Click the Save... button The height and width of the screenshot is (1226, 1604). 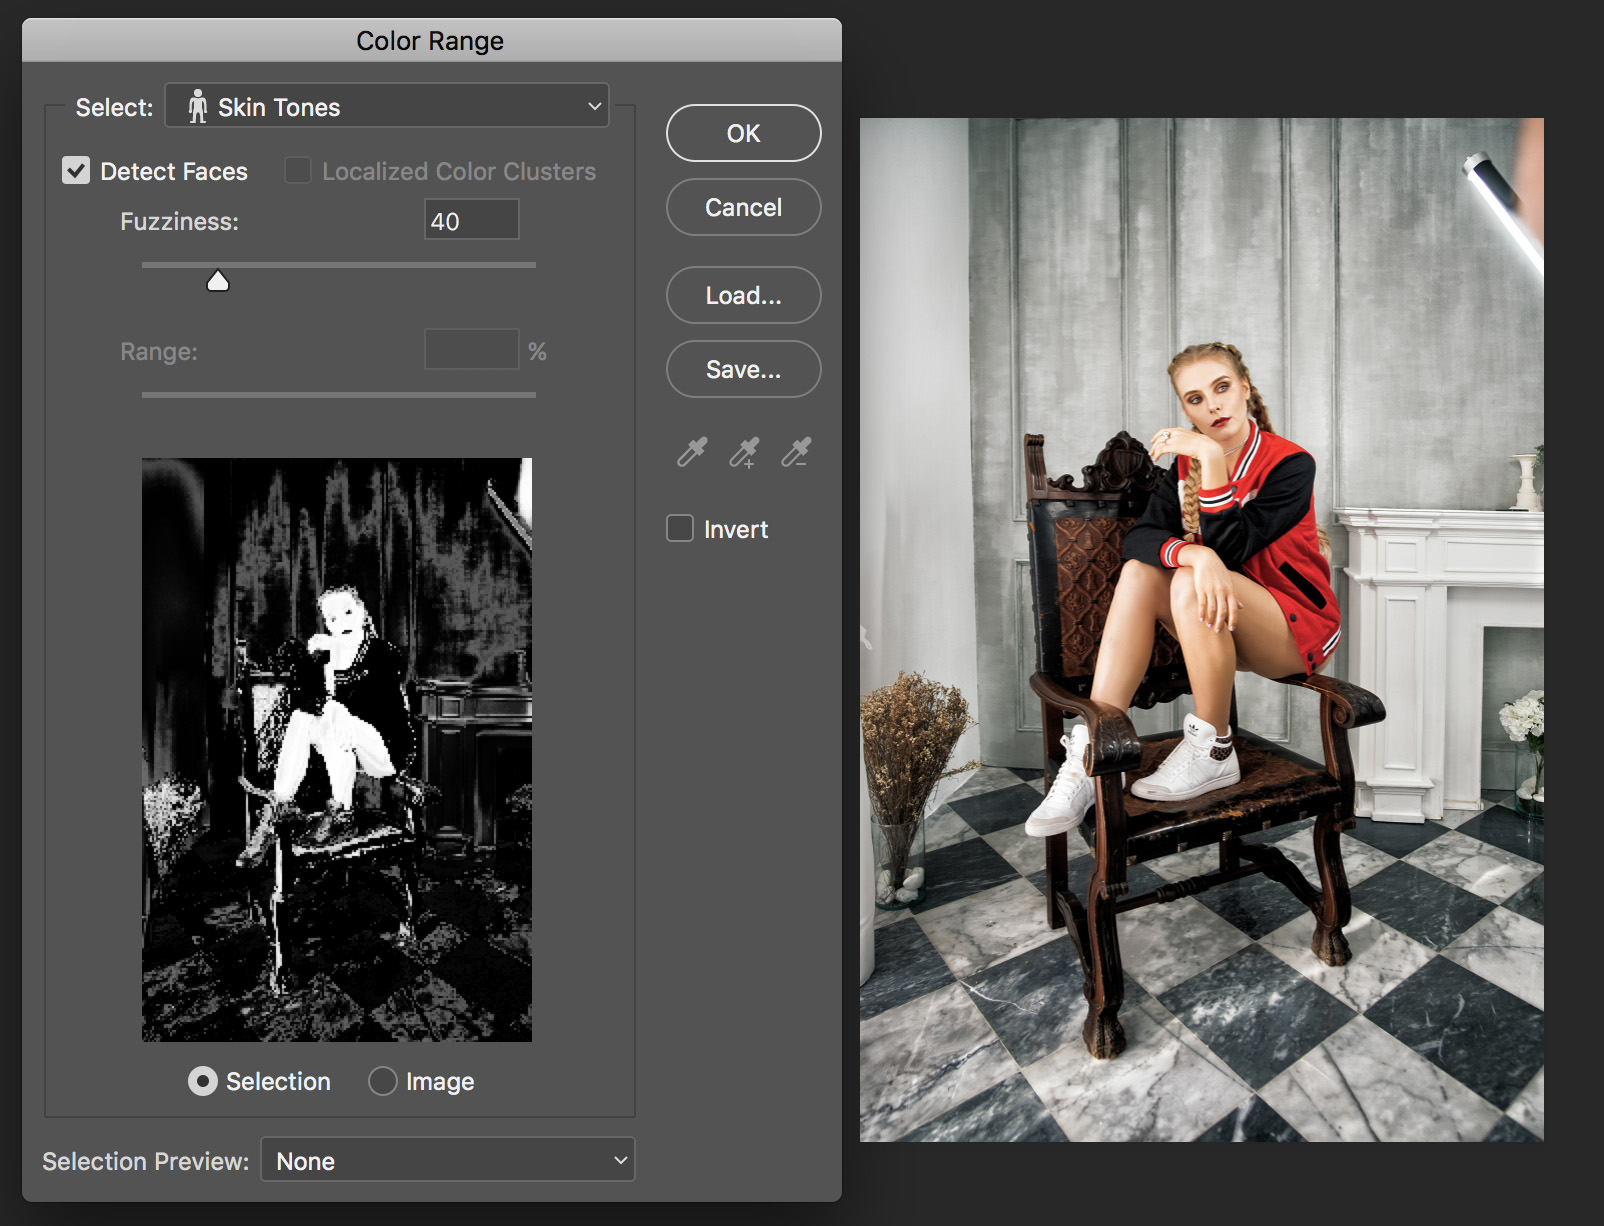(743, 369)
